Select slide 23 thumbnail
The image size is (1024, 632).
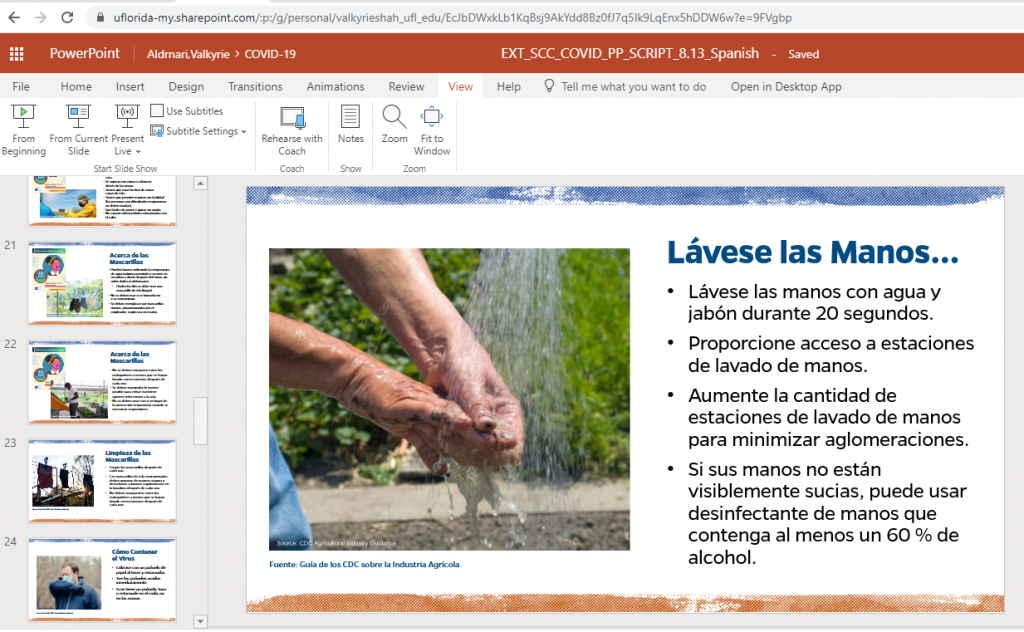101,480
